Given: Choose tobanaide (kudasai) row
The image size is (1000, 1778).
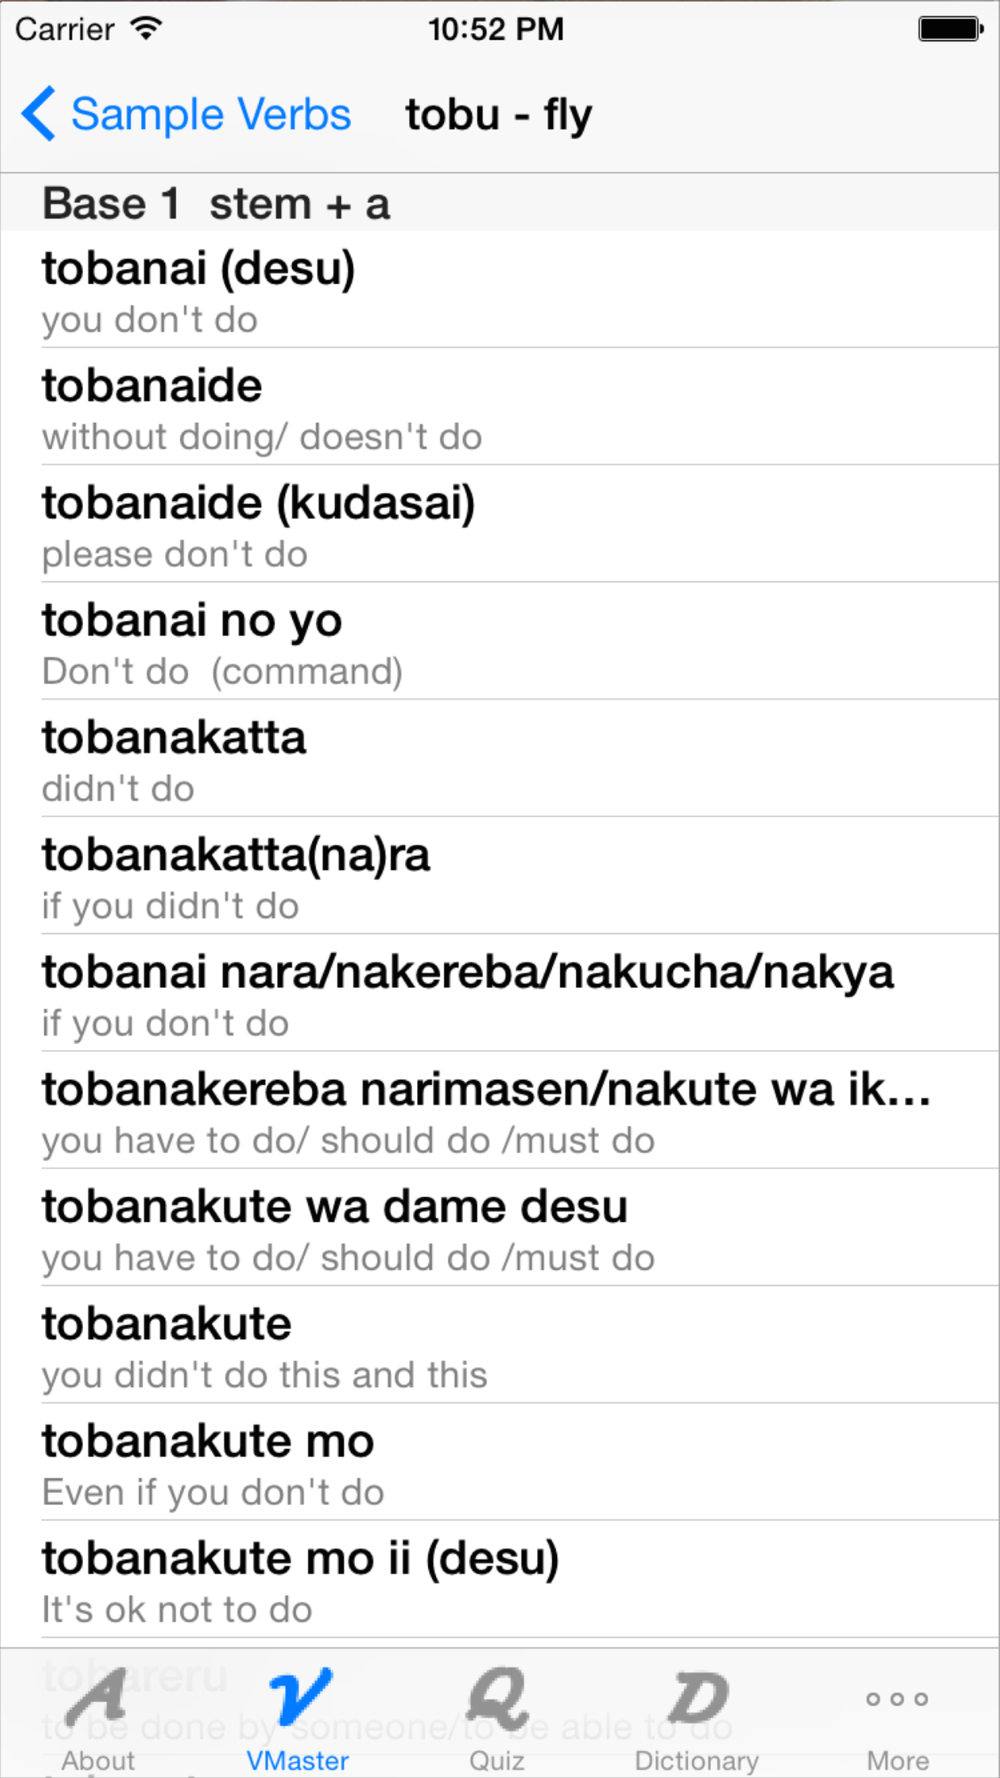Looking at the screenshot, I should [500, 524].
